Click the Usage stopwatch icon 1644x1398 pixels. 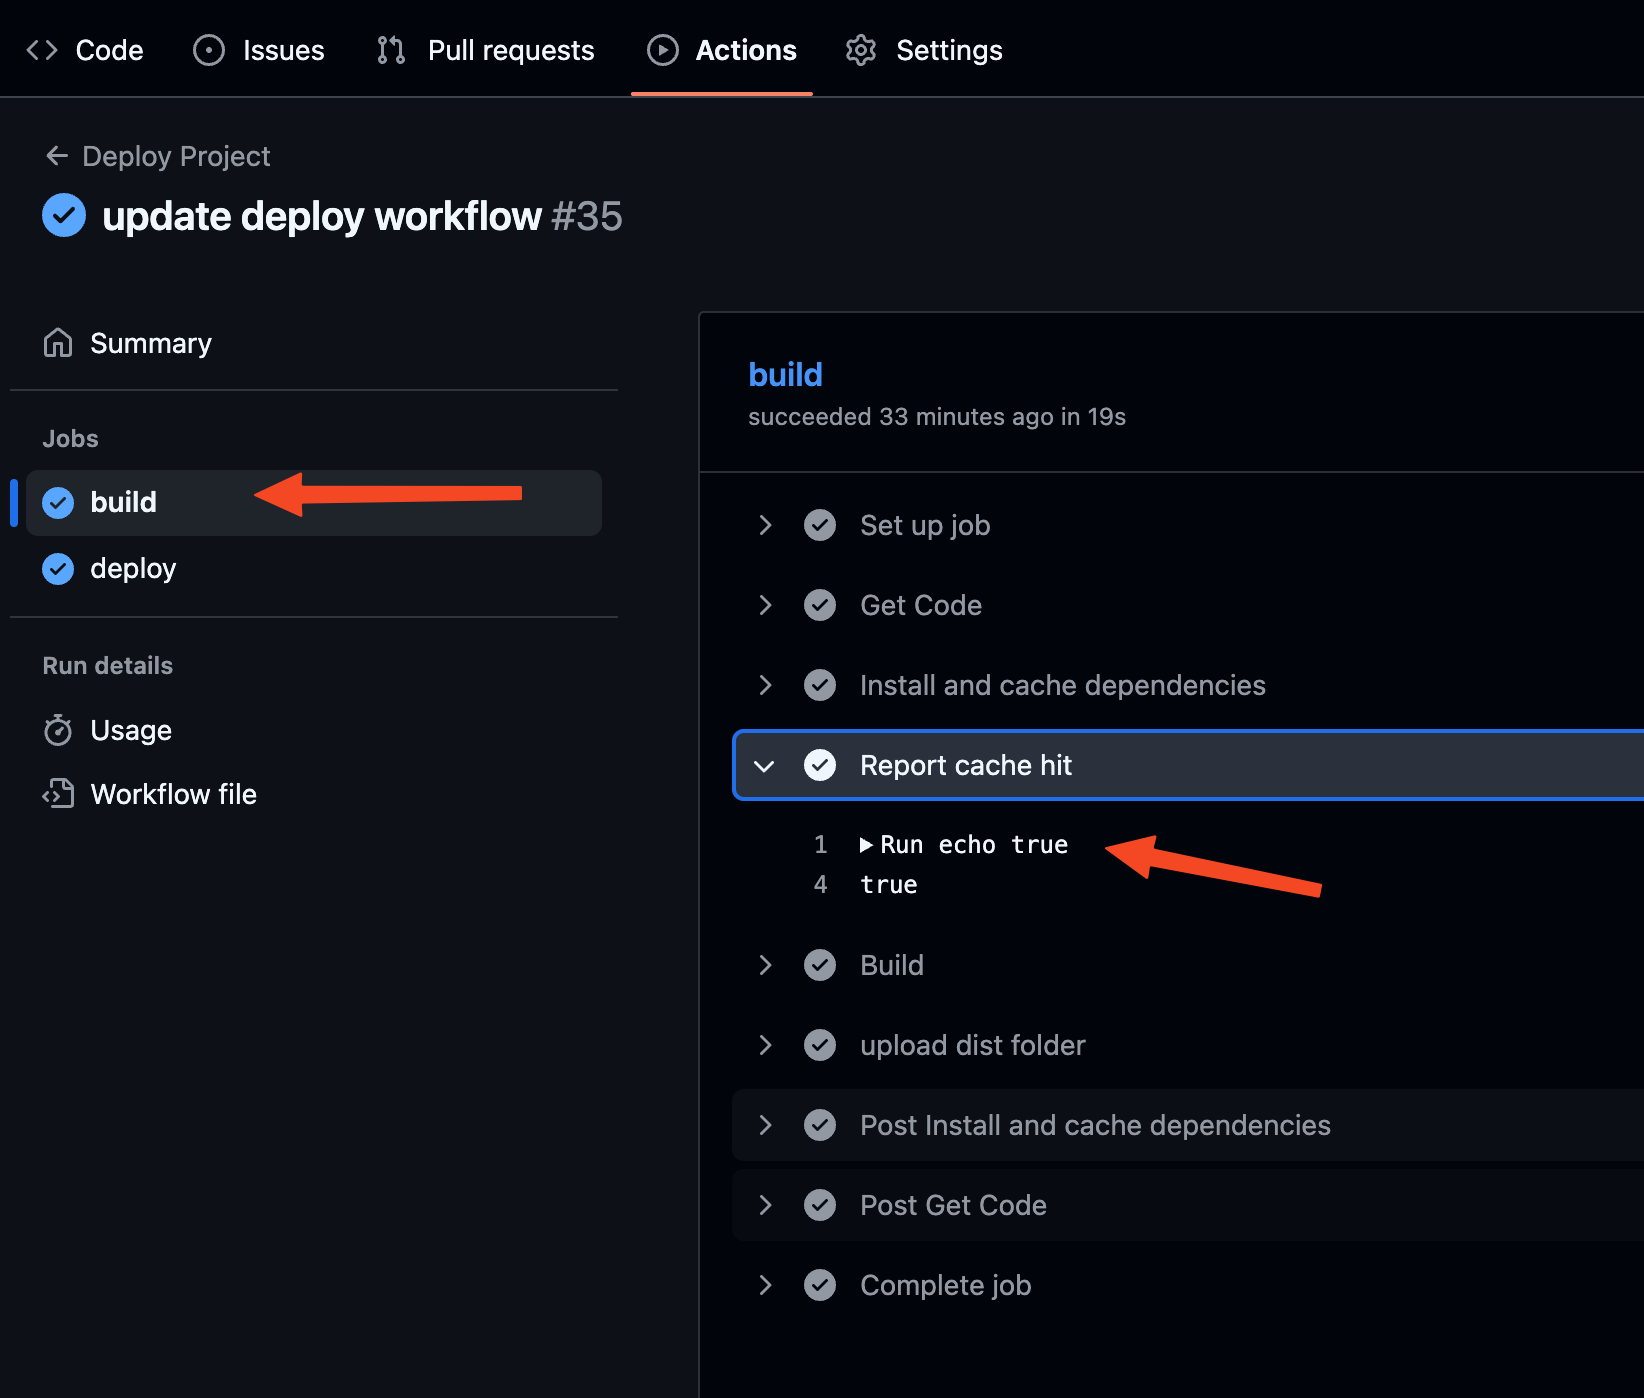click(58, 730)
